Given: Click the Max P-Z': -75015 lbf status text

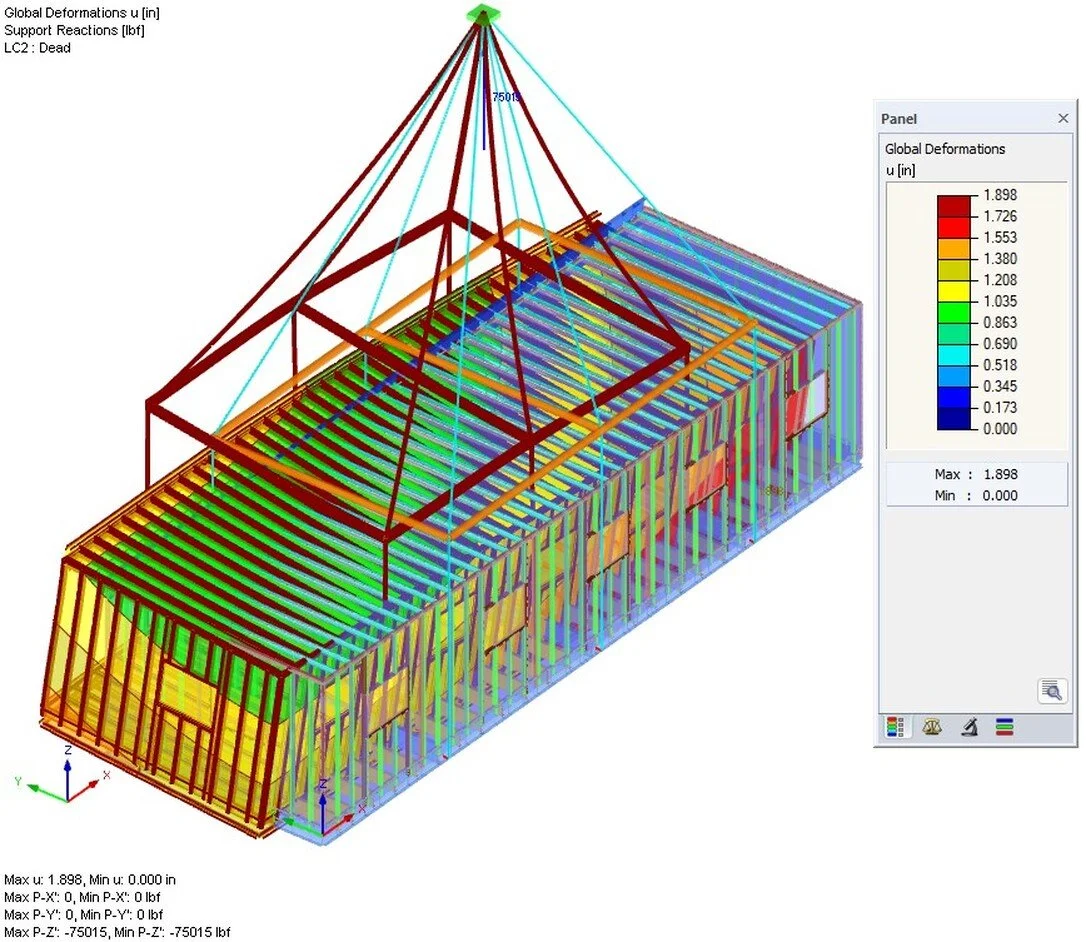Looking at the screenshot, I should 114,931.
